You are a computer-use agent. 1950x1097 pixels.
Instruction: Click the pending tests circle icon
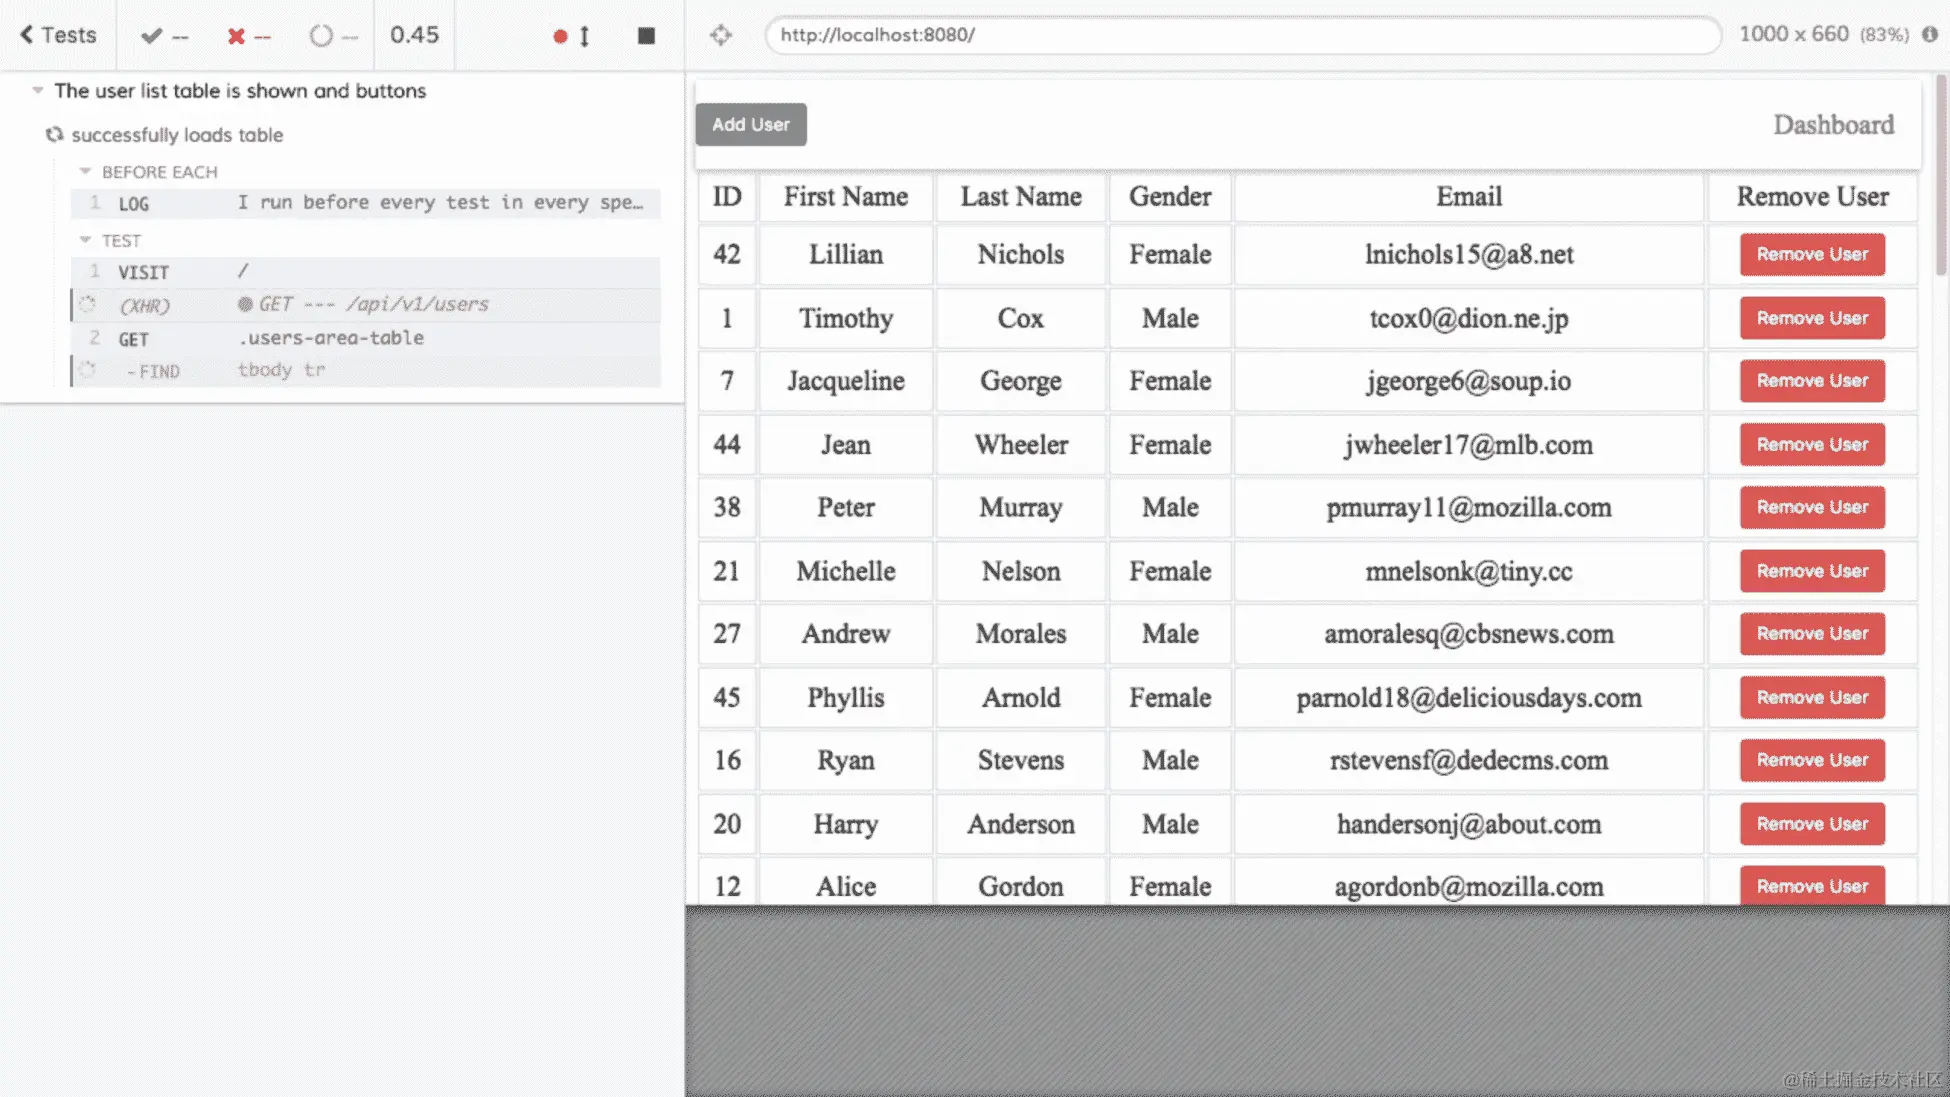coord(321,36)
